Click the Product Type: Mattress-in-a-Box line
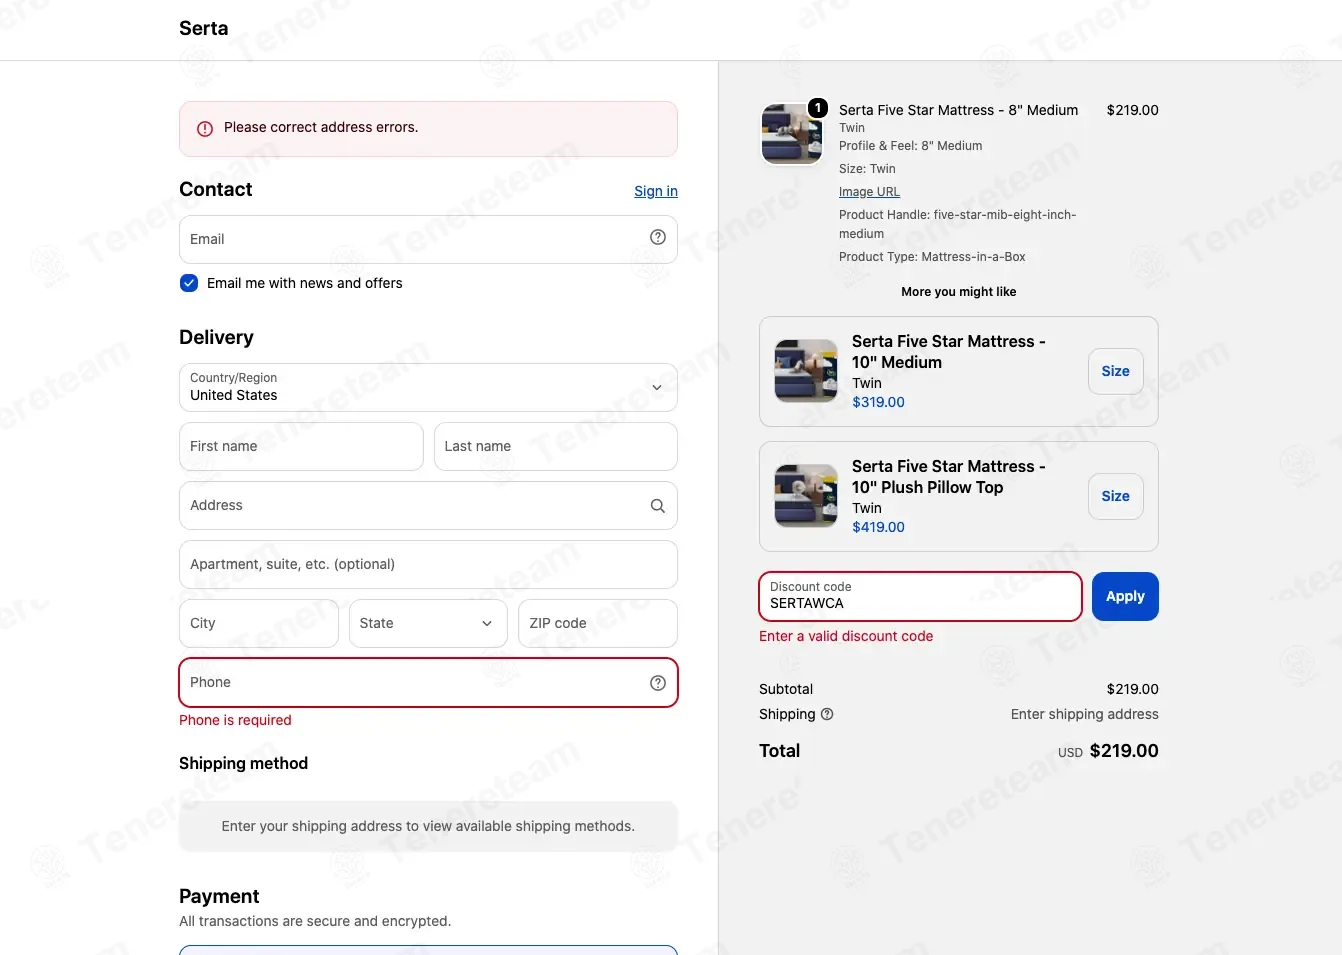The height and width of the screenshot is (955, 1342). pyautogui.click(x=932, y=257)
